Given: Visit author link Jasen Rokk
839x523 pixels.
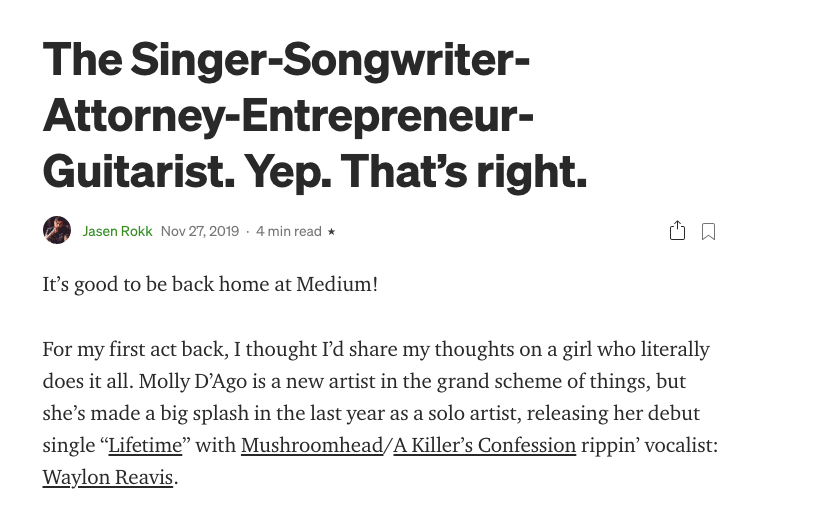Looking at the screenshot, I should 117,231.
